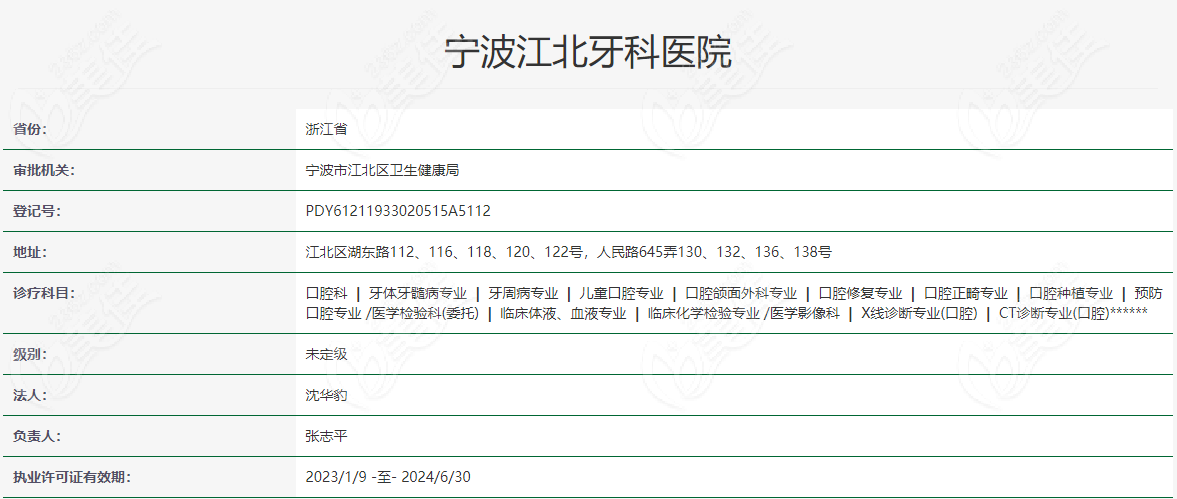Click 医学检验科(委托) text
The width and height of the screenshot is (1177, 499).
425,314
